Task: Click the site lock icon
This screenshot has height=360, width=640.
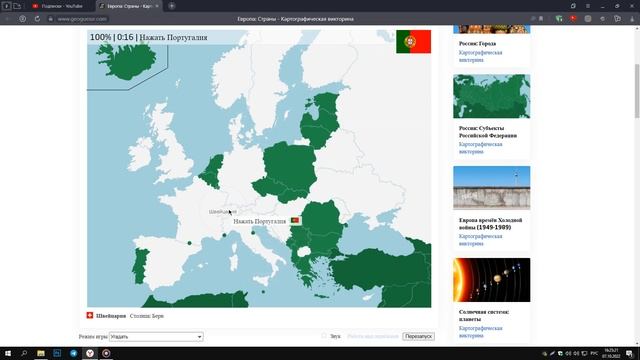Action: coord(51,19)
